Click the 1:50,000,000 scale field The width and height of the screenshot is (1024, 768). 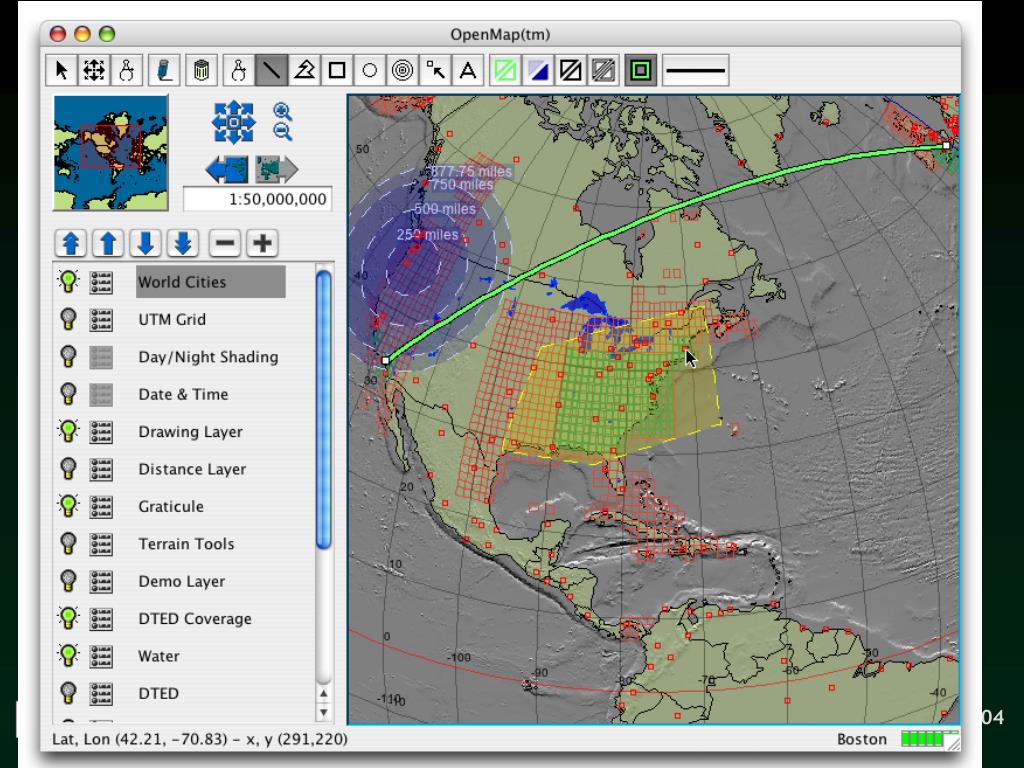coord(257,199)
